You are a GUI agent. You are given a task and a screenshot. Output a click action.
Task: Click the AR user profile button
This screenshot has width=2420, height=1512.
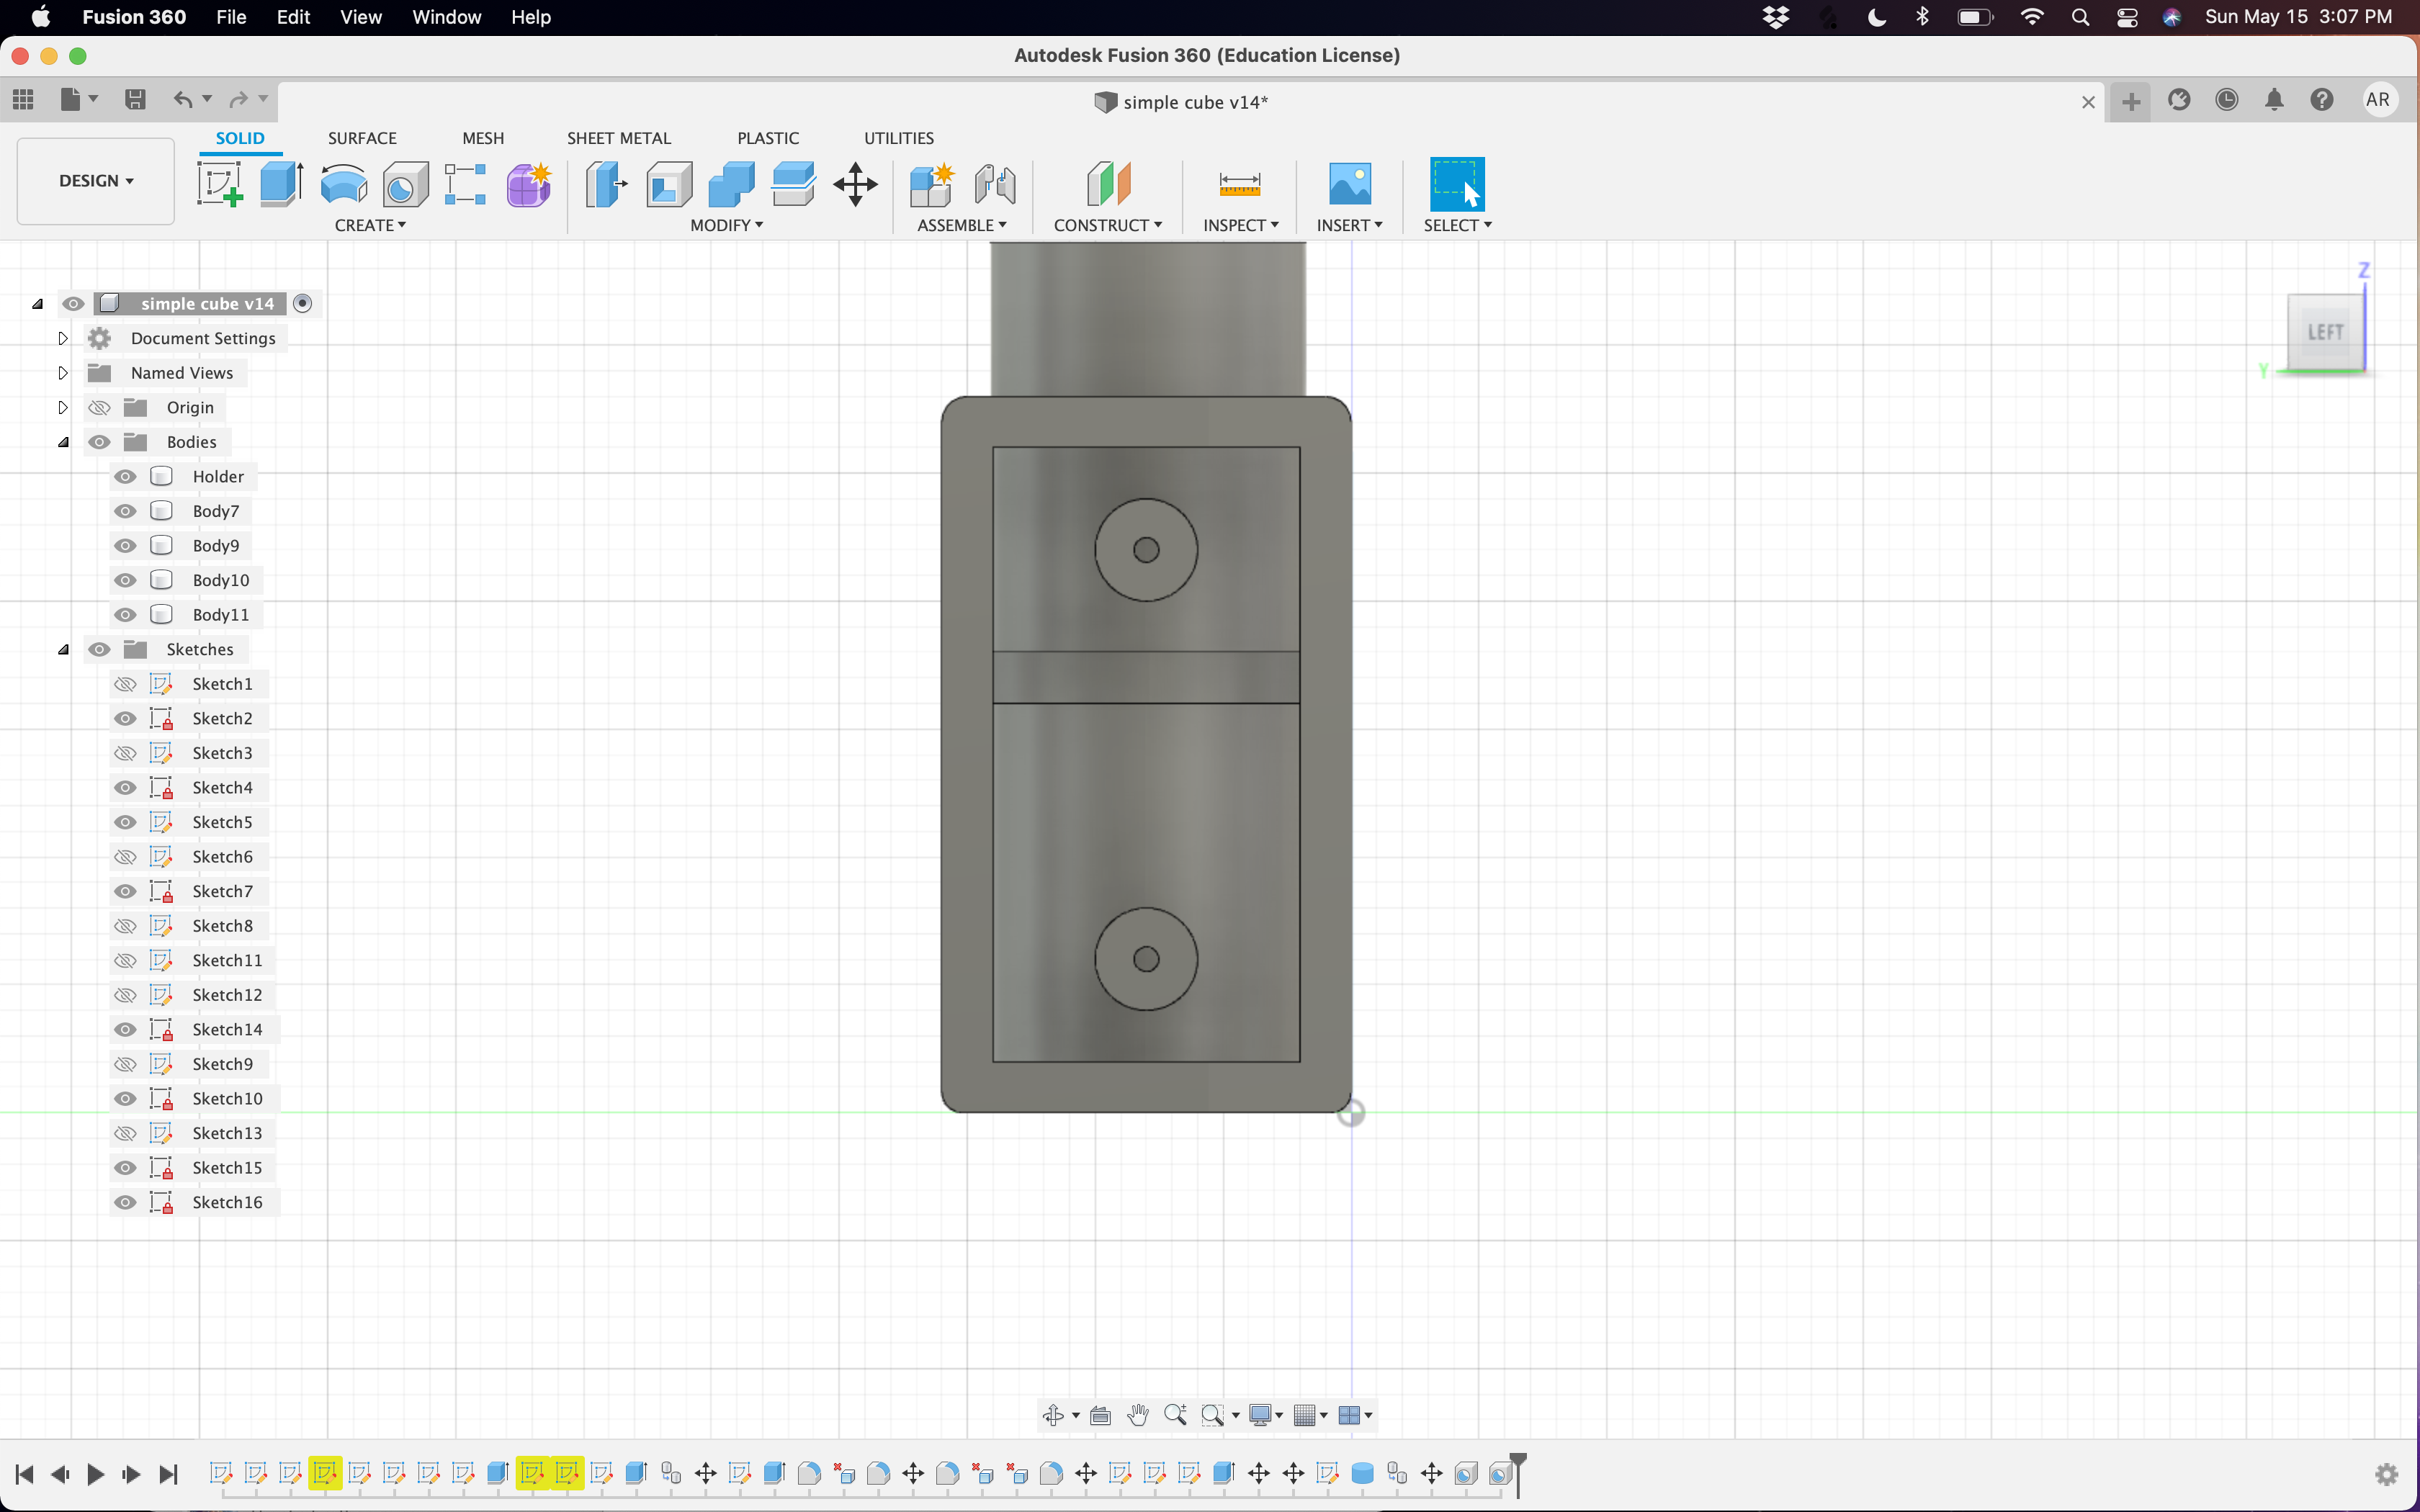(x=2378, y=100)
